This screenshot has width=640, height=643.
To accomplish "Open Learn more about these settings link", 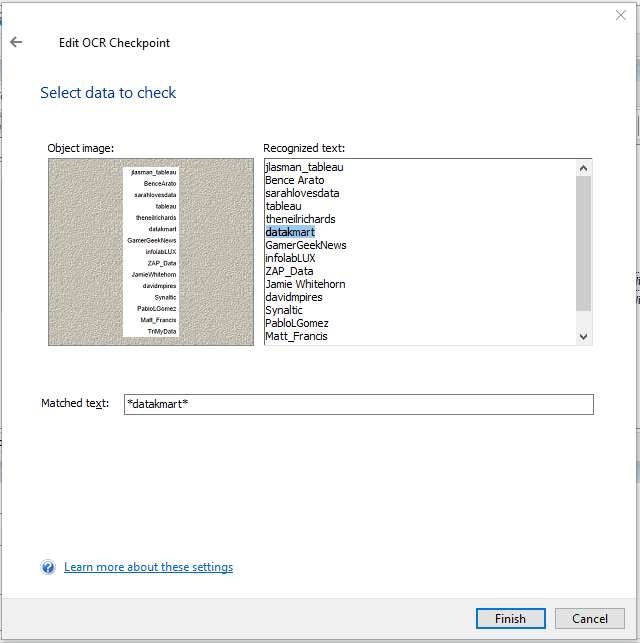I will click(x=148, y=567).
